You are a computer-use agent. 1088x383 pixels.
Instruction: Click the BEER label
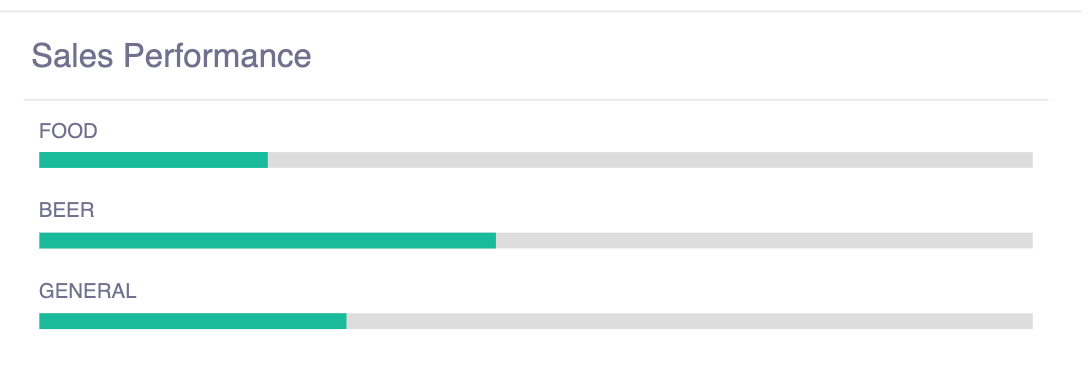(67, 210)
